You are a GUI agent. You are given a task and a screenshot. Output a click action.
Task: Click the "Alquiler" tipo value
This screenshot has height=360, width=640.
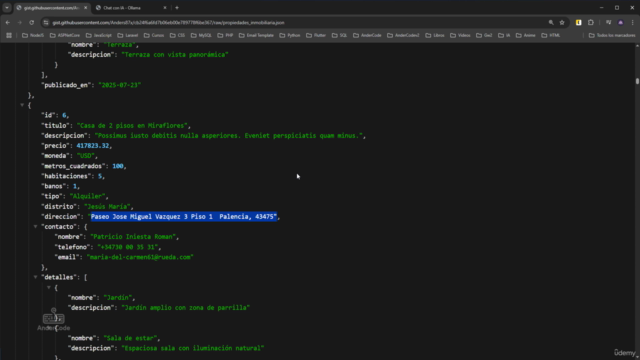coord(87,196)
